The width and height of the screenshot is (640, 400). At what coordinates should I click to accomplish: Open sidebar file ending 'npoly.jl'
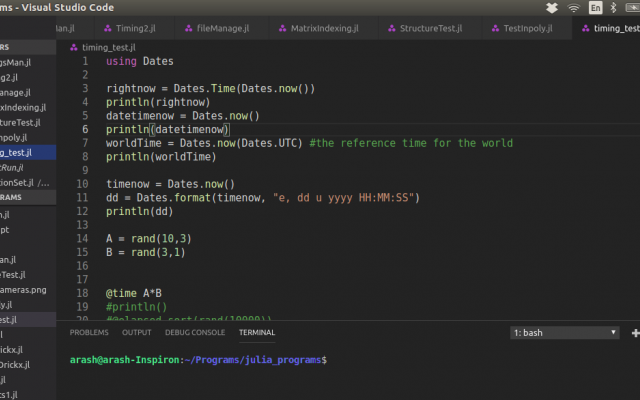pos(28,138)
